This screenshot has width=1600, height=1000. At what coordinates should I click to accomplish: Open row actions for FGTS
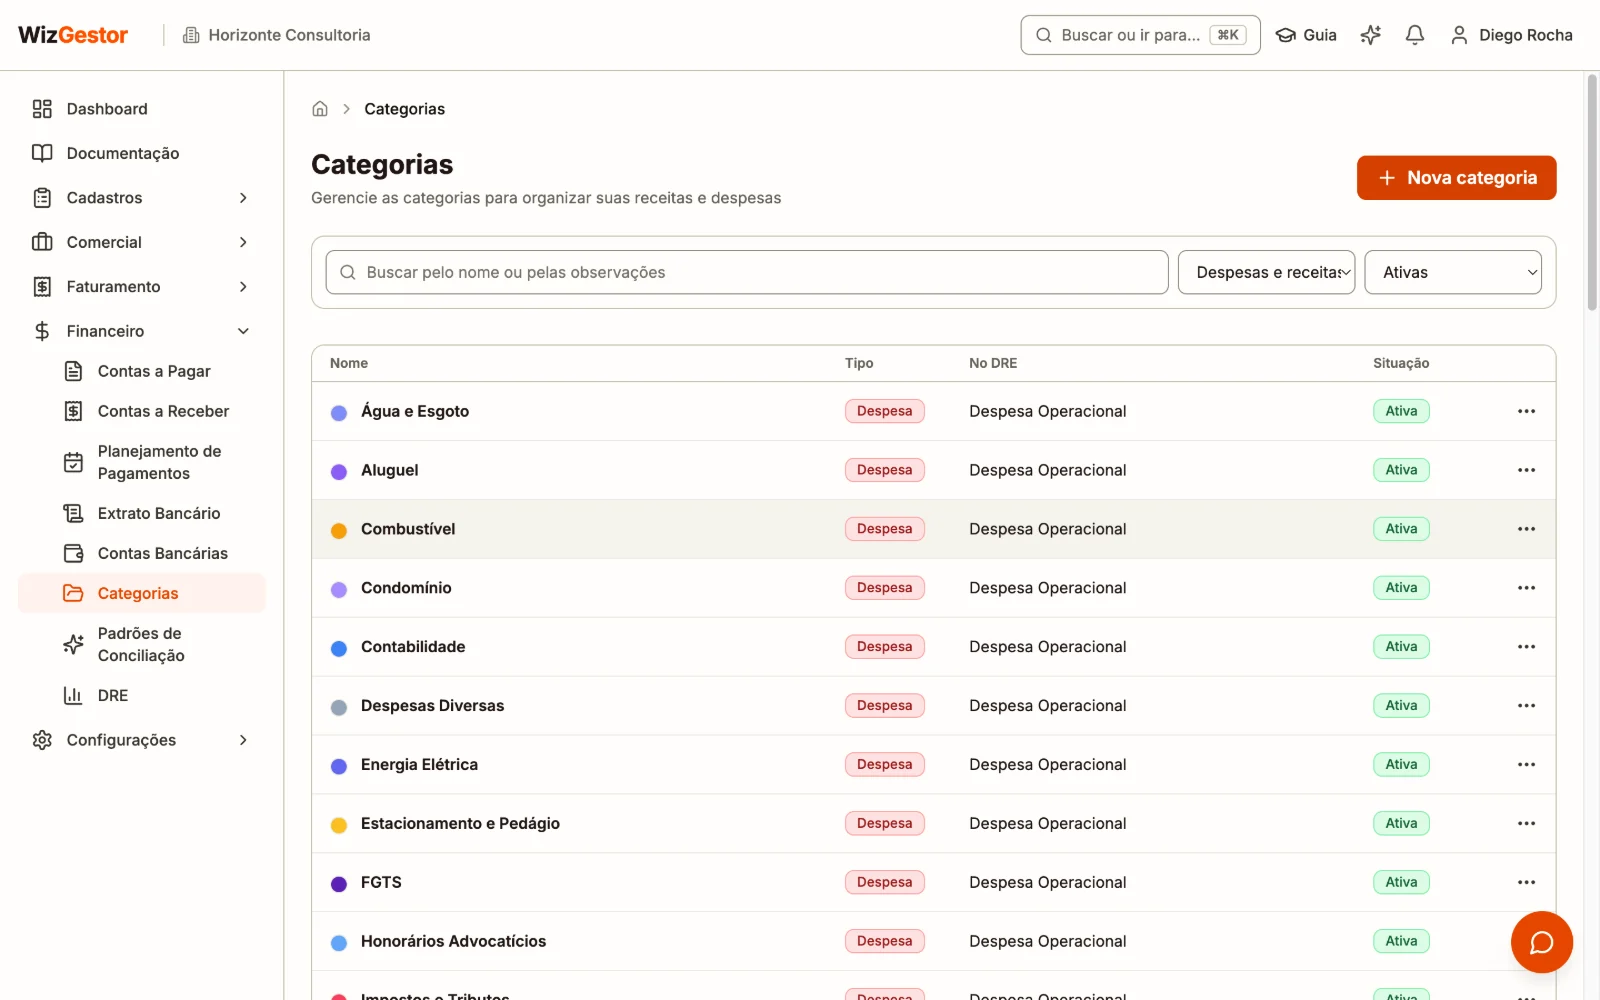click(1526, 883)
